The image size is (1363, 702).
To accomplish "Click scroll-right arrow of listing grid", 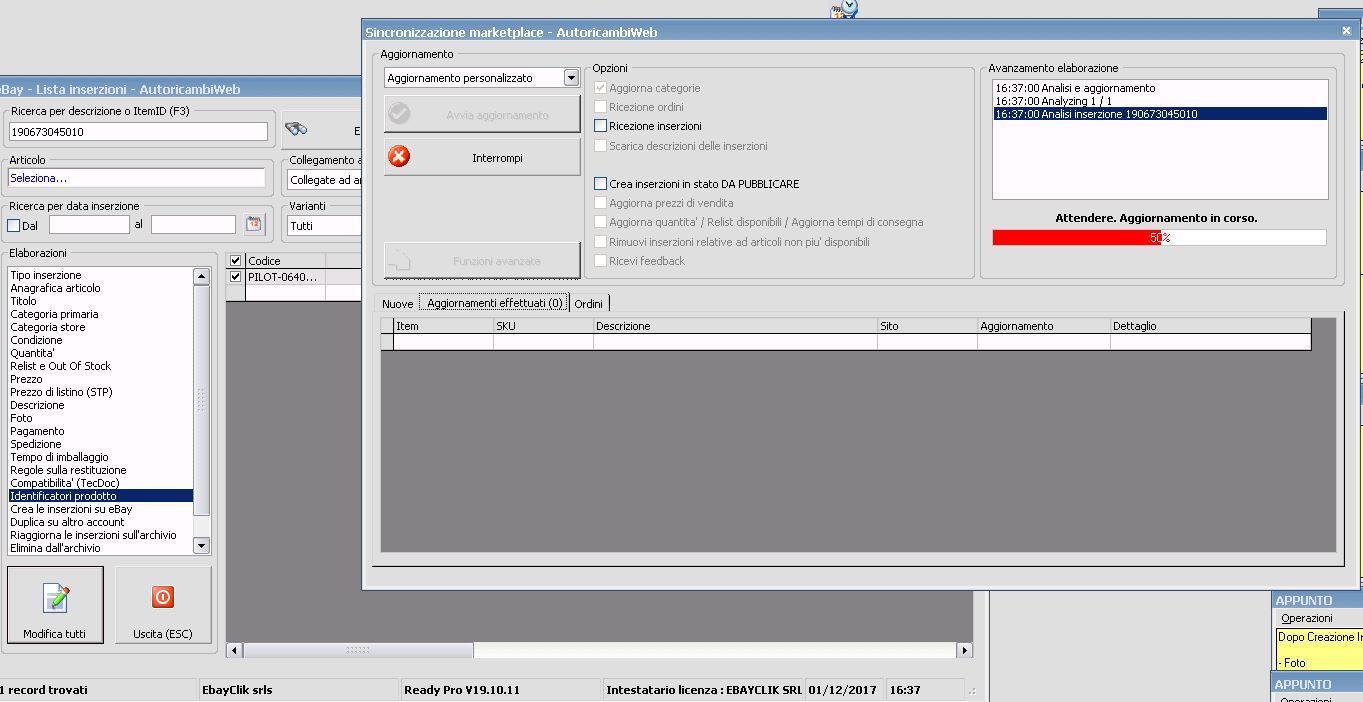I will [x=964, y=650].
